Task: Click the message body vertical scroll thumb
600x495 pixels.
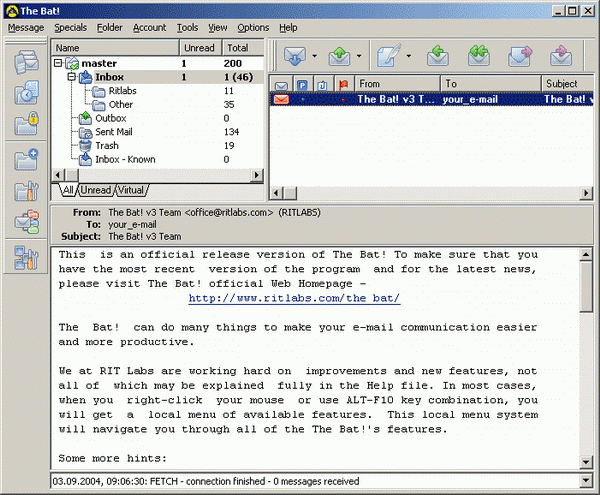Action: pyautogui.click(x=586, y=287)
